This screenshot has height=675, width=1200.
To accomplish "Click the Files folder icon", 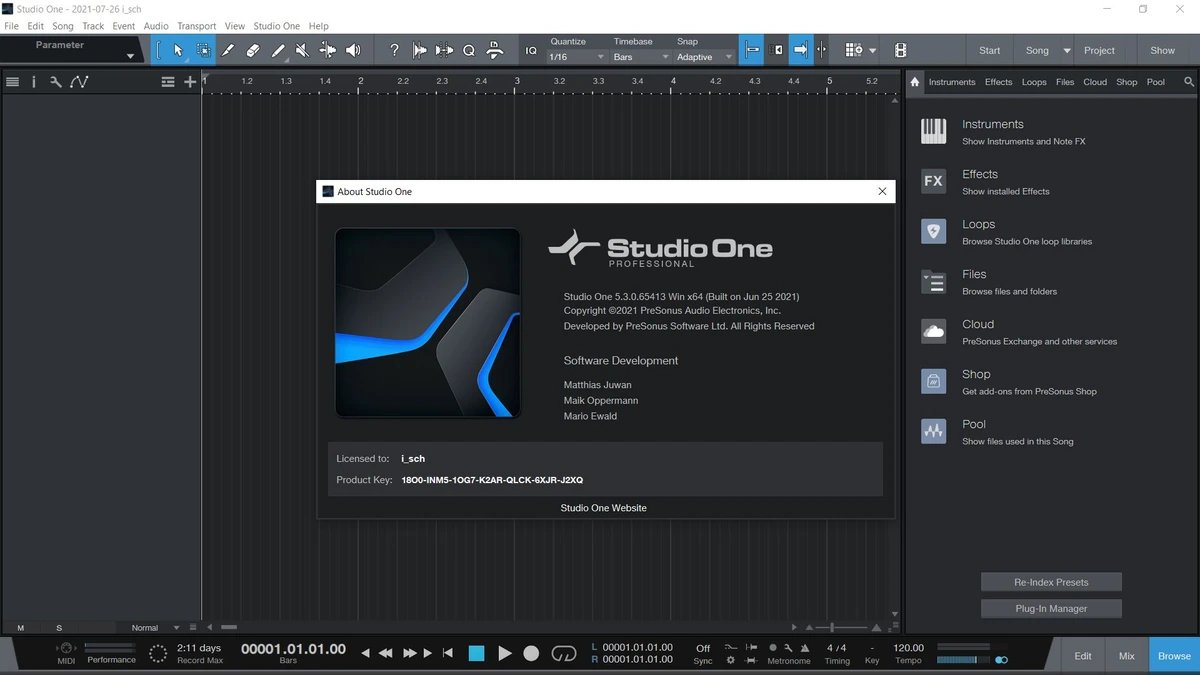I will [x=933, y=281].
